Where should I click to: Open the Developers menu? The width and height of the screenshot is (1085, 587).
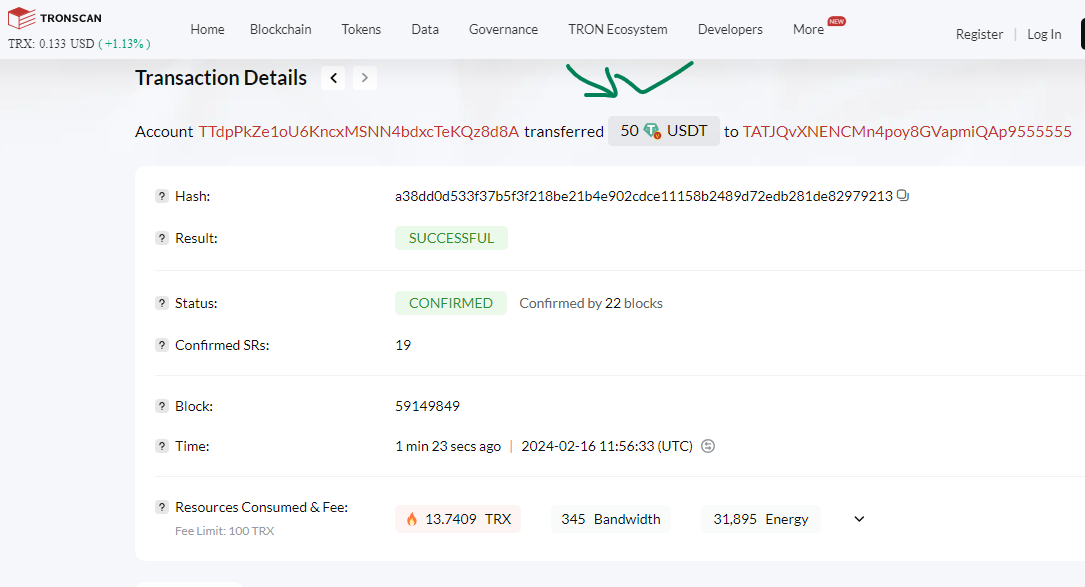point(730,29)
